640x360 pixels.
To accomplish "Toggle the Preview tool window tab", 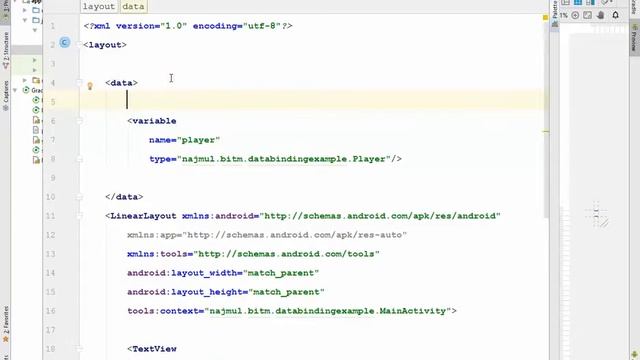I will [634, 39].
